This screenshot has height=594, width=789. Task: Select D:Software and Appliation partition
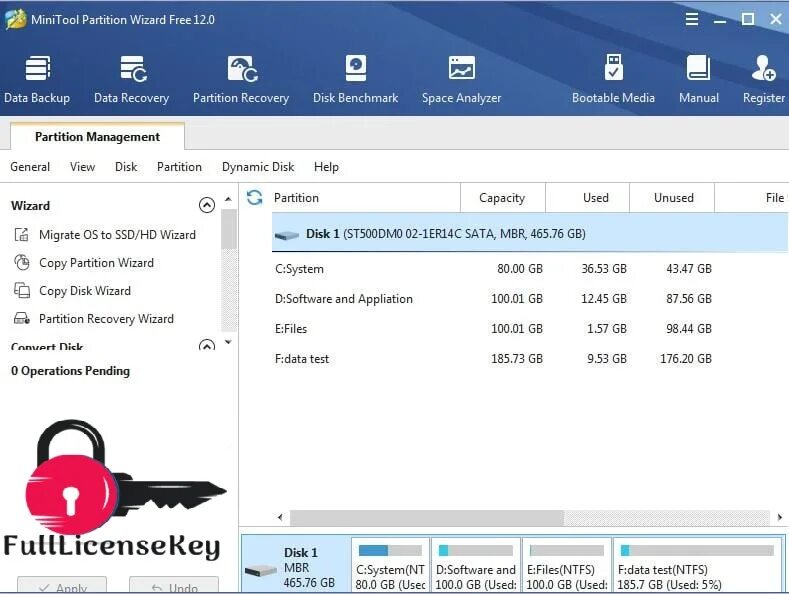click(530, 299)
